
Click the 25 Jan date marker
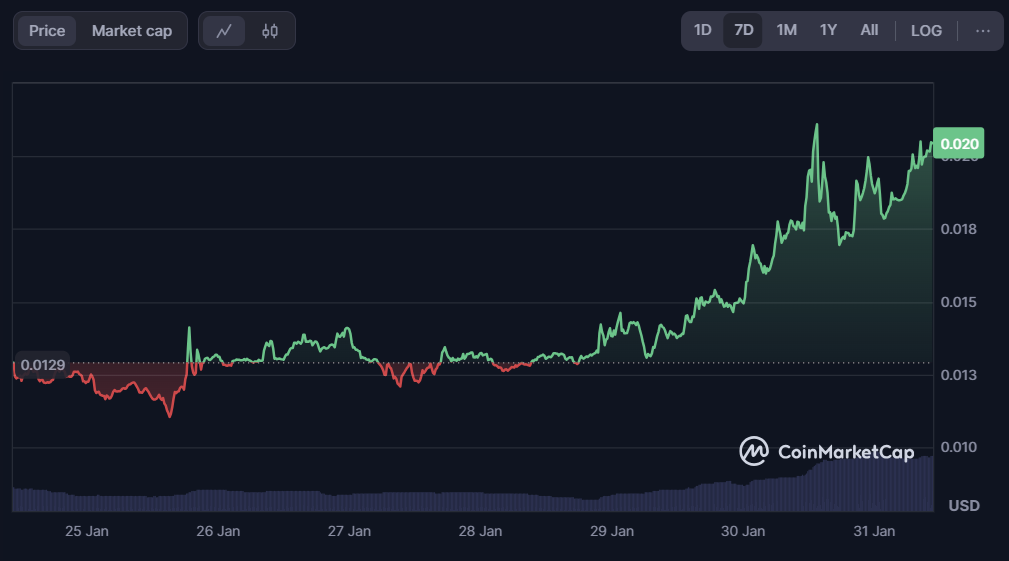point(86,531)
